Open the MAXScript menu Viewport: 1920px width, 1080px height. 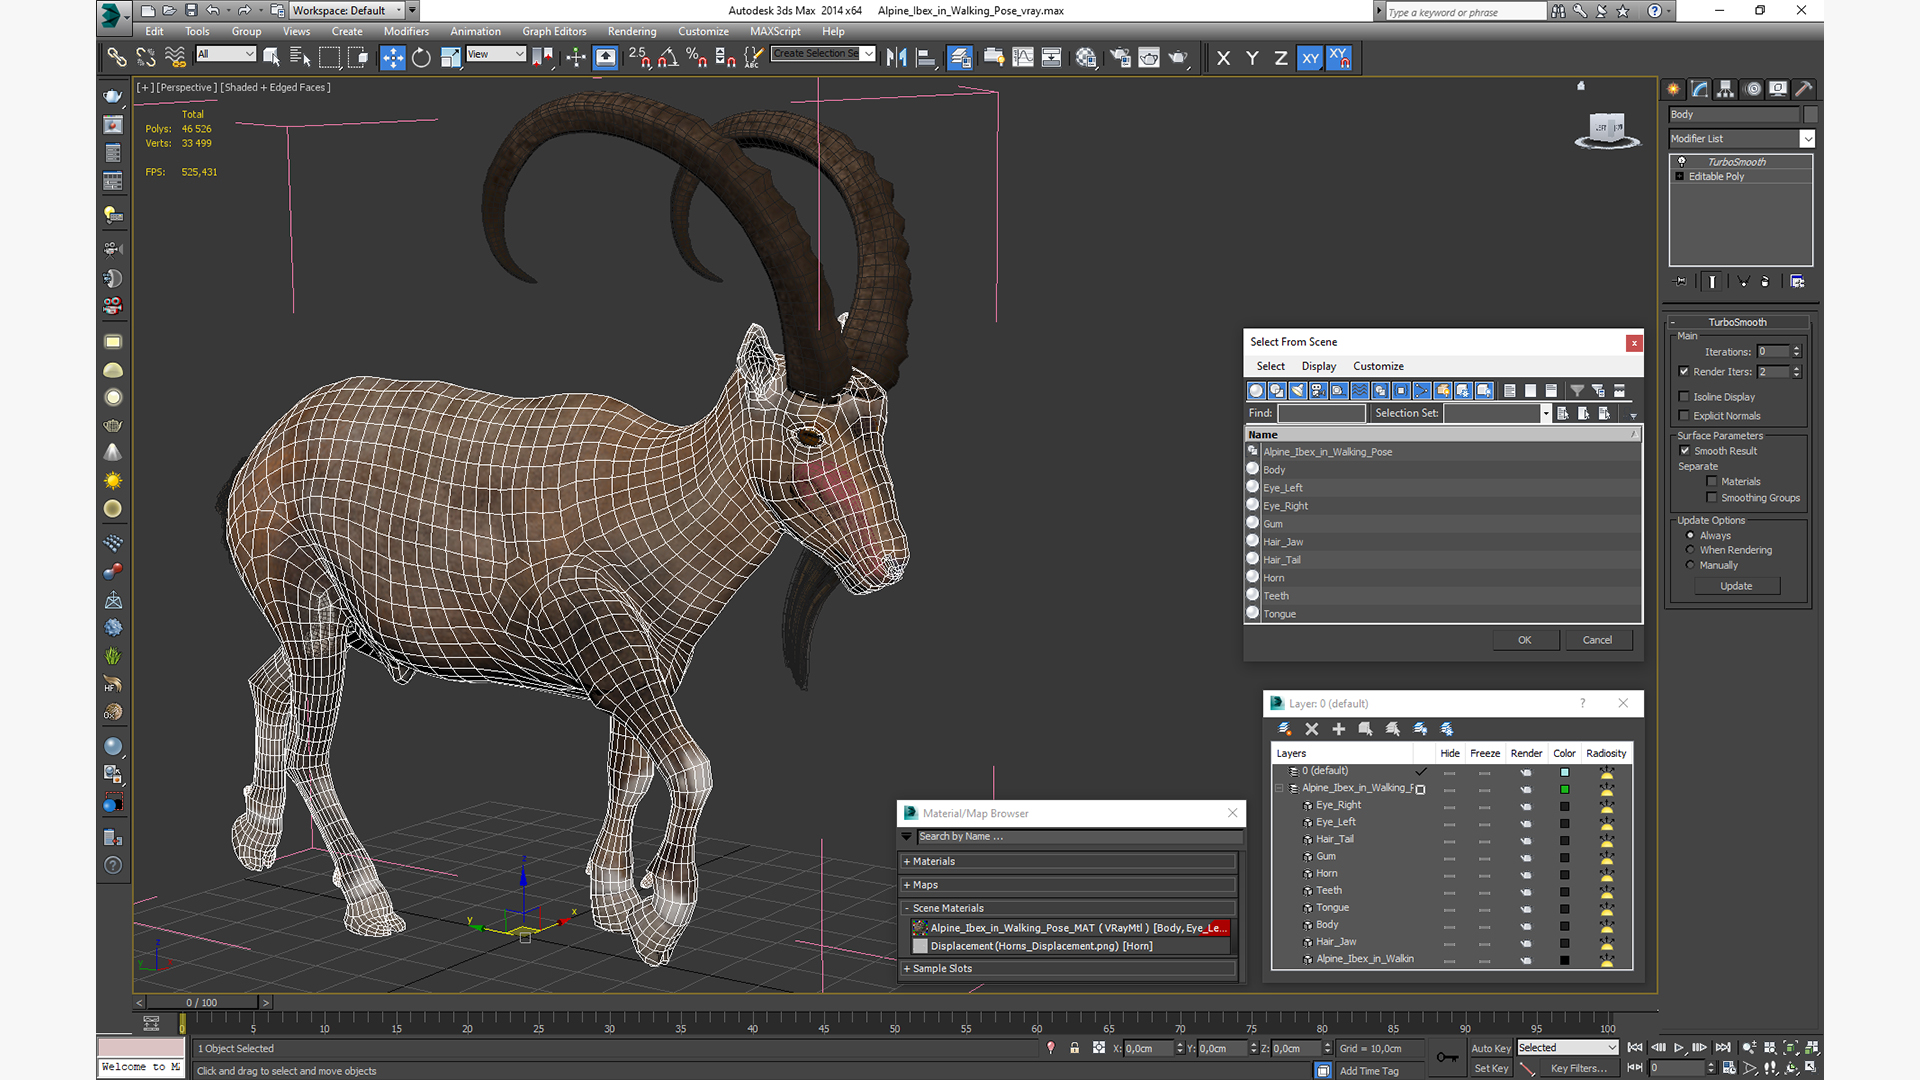775,31
